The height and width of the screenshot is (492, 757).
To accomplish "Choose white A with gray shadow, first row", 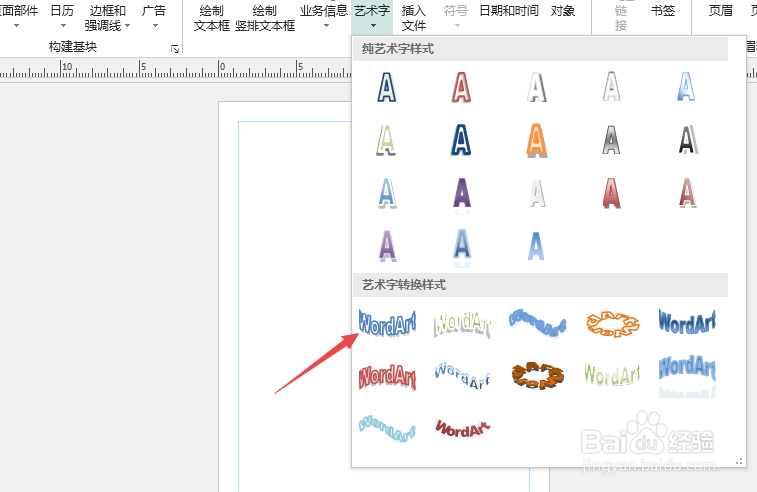I will (536, 87).
